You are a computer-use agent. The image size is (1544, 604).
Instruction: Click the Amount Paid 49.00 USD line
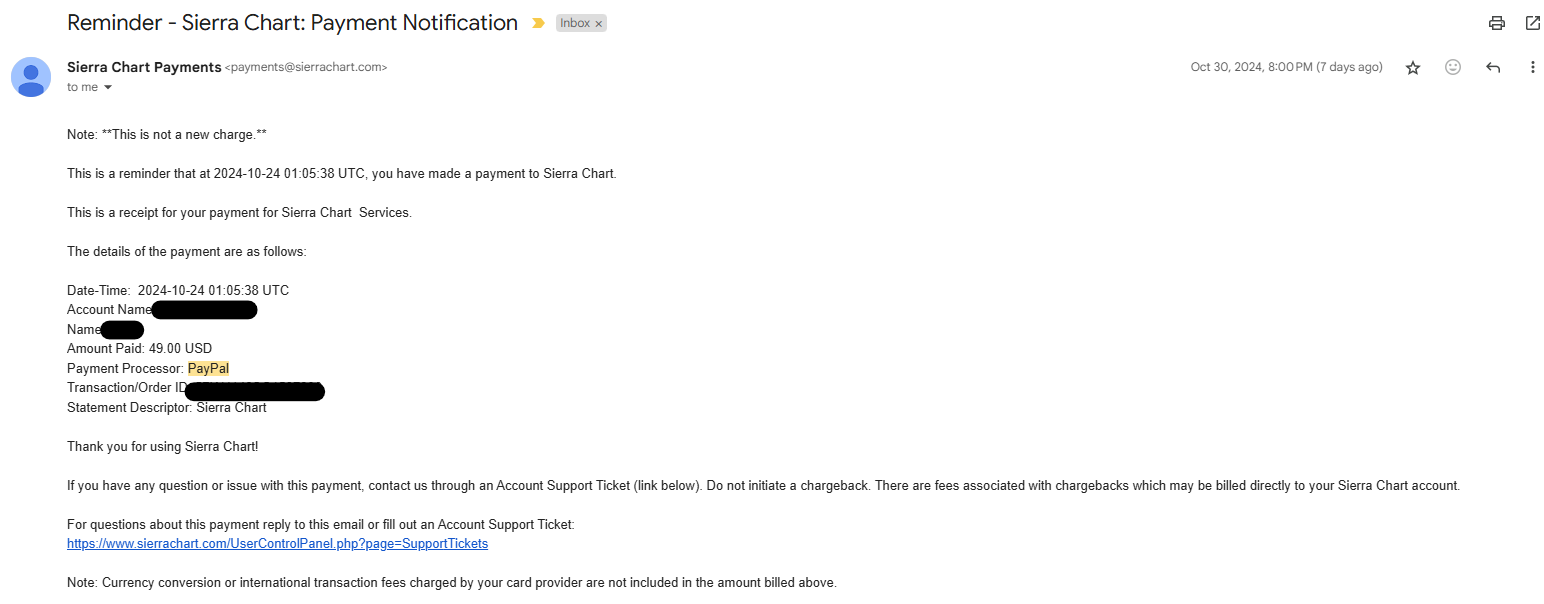(x=139, y=349)
